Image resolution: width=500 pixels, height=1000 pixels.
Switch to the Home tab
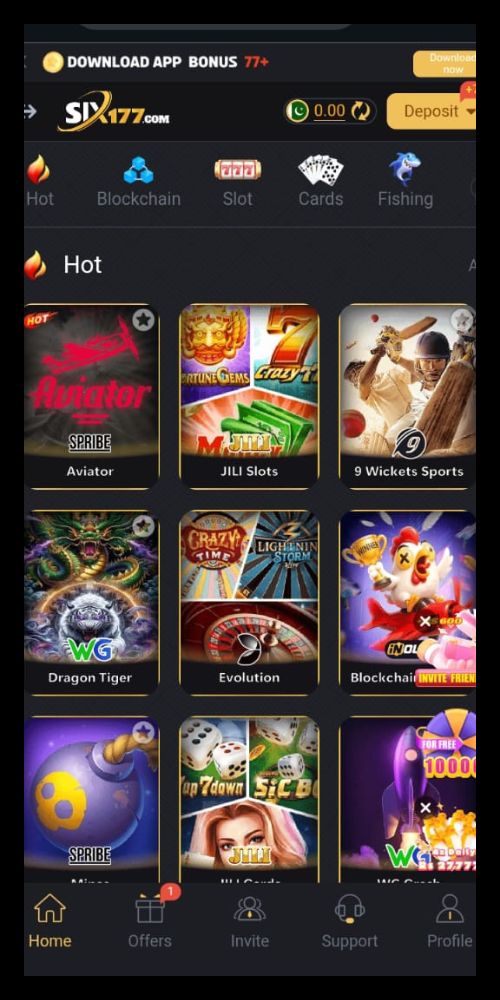(x=50, y=921)
